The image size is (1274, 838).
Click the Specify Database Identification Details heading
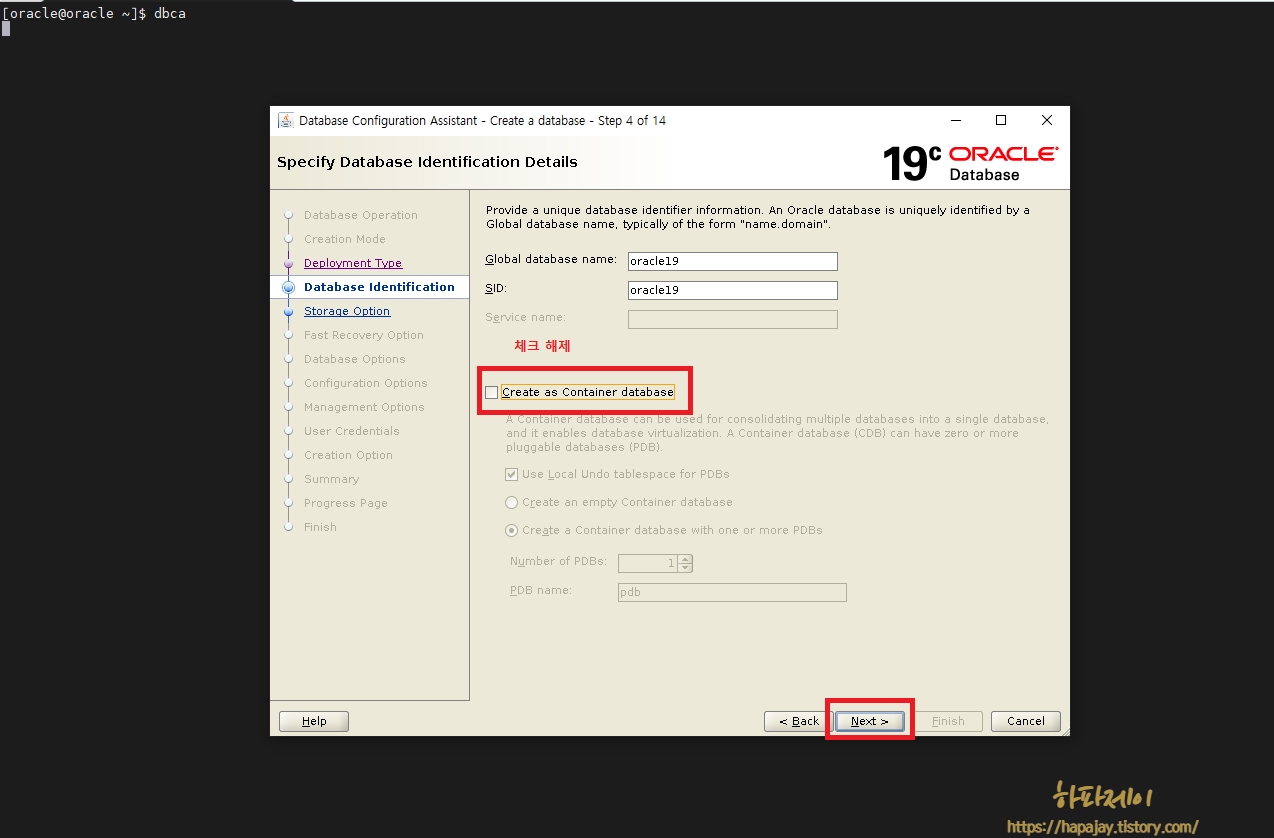pyautogui.click(x=427, y=162)
